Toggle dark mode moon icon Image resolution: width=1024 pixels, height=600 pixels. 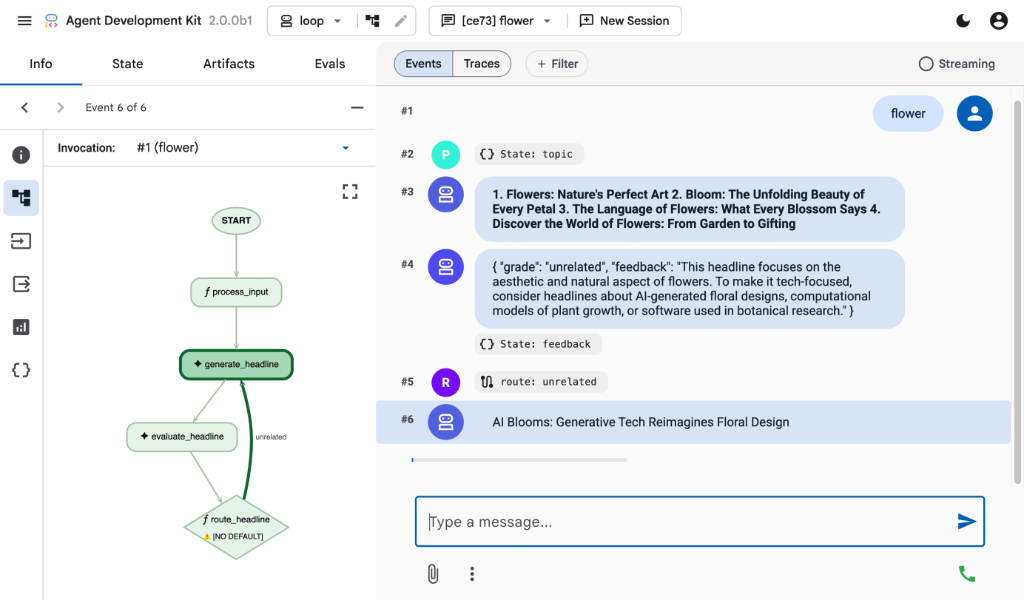click(x=963, y=21)
